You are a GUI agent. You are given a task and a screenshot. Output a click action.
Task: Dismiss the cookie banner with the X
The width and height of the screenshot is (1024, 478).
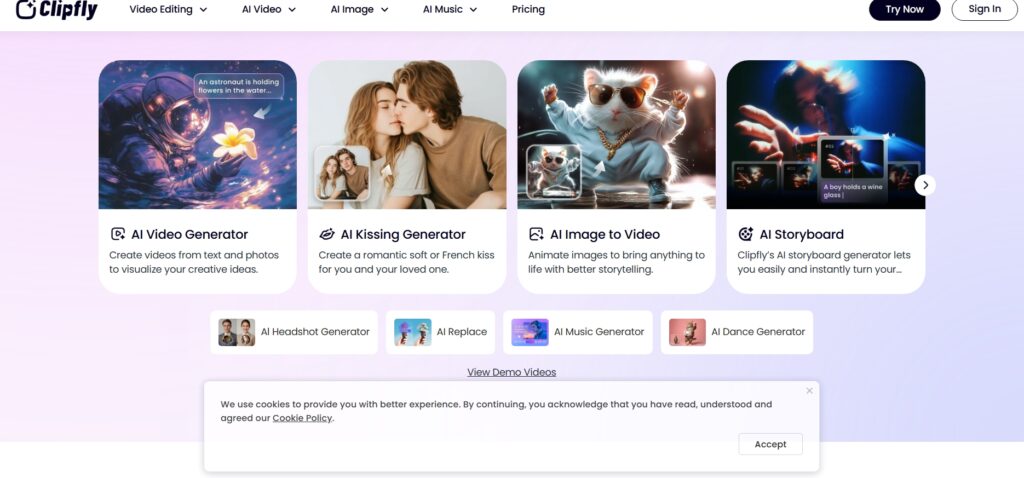809,390
